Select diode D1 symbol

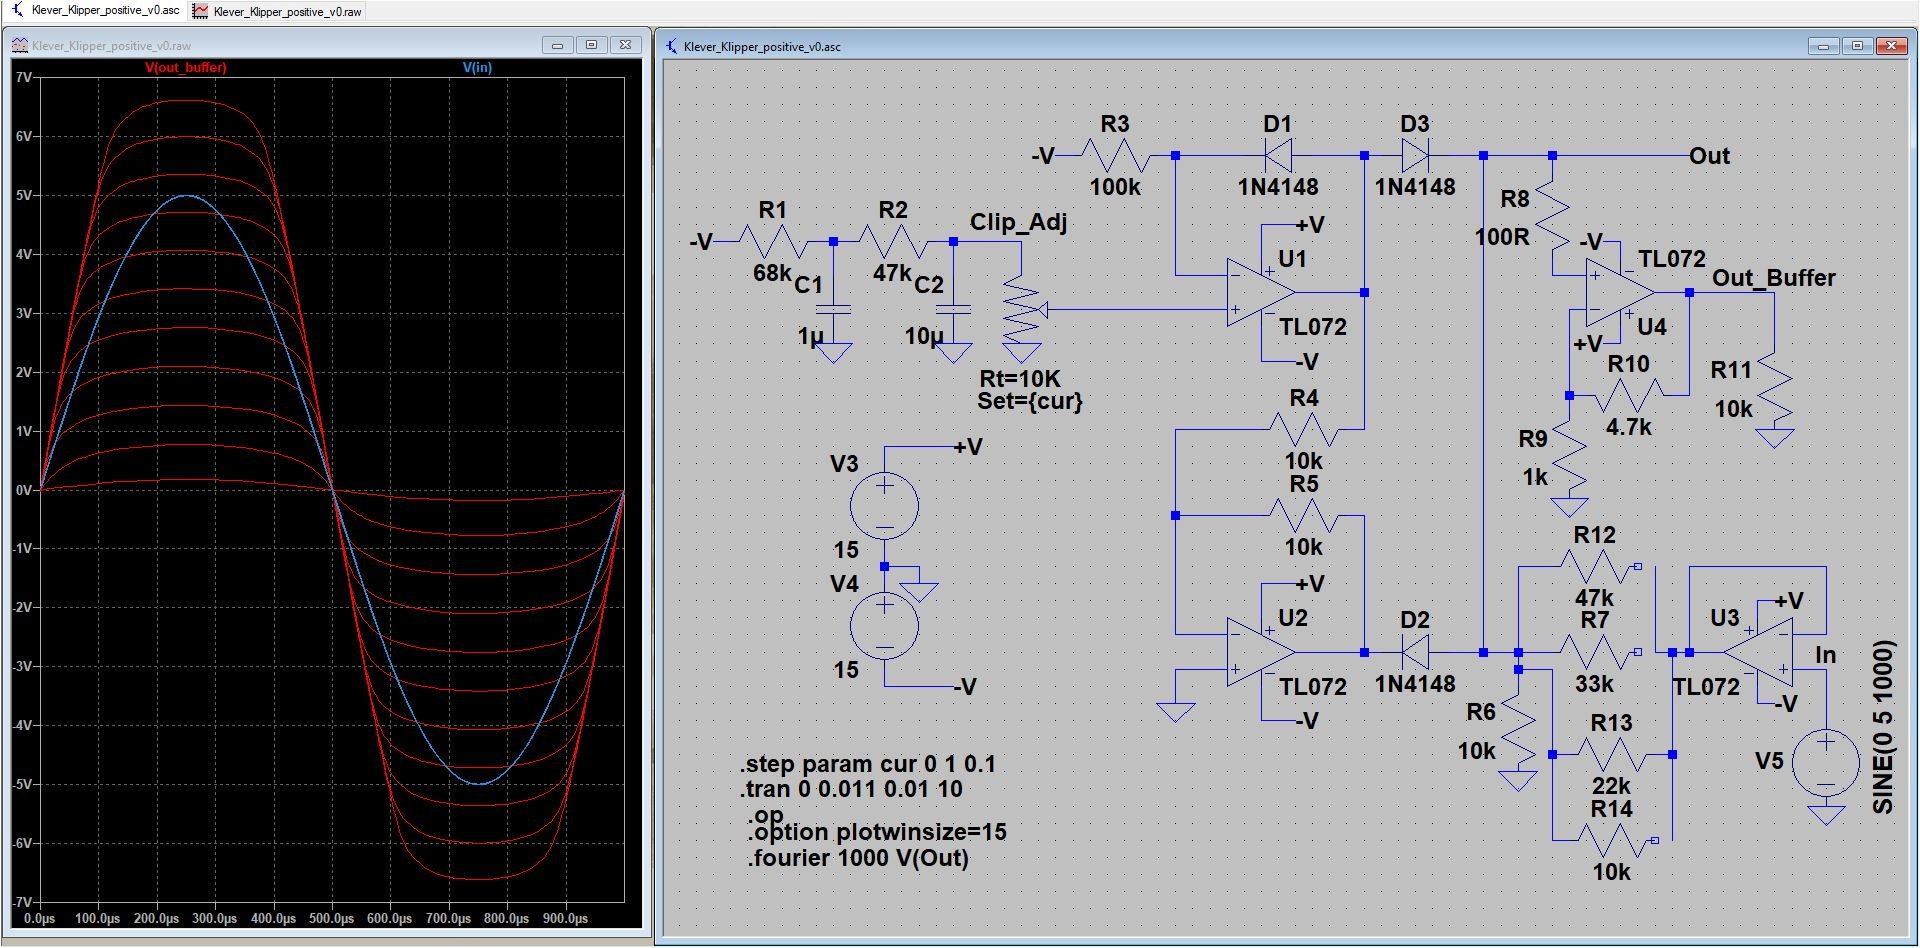click(1277, 155)
